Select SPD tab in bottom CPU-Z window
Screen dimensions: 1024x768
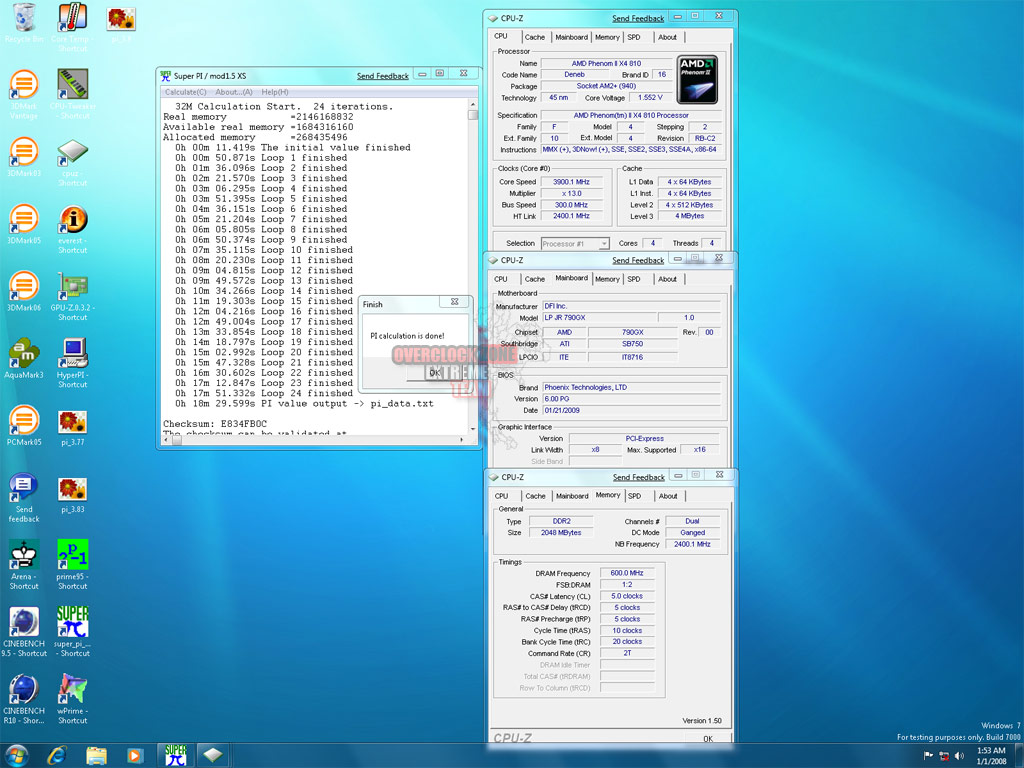click(634, 496)
